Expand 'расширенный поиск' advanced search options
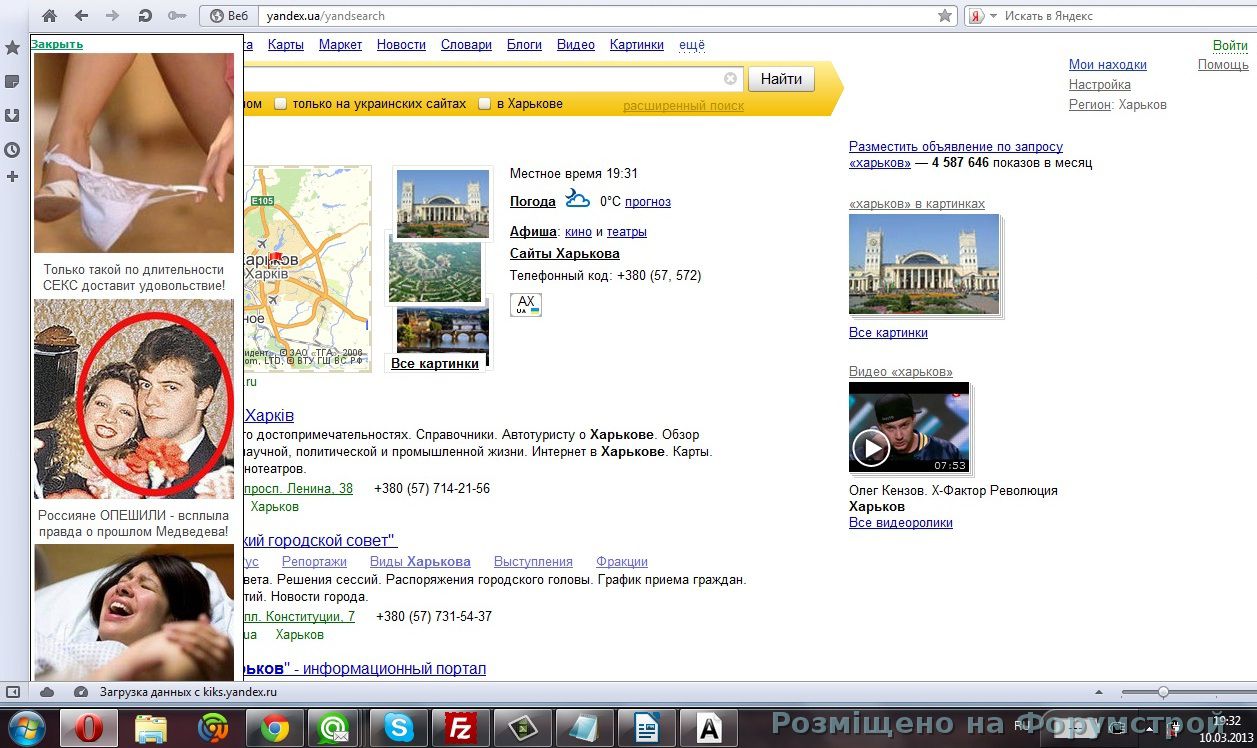 (683, 105)
